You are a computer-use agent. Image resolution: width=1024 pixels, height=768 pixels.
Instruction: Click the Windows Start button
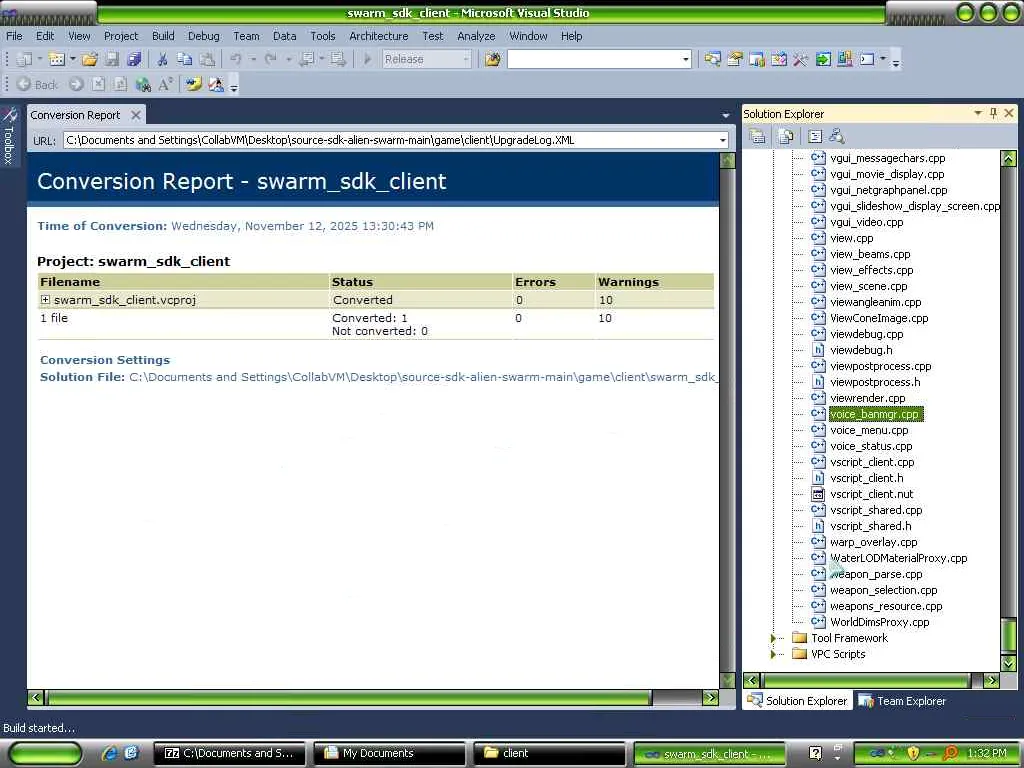[x=44, y=753]
